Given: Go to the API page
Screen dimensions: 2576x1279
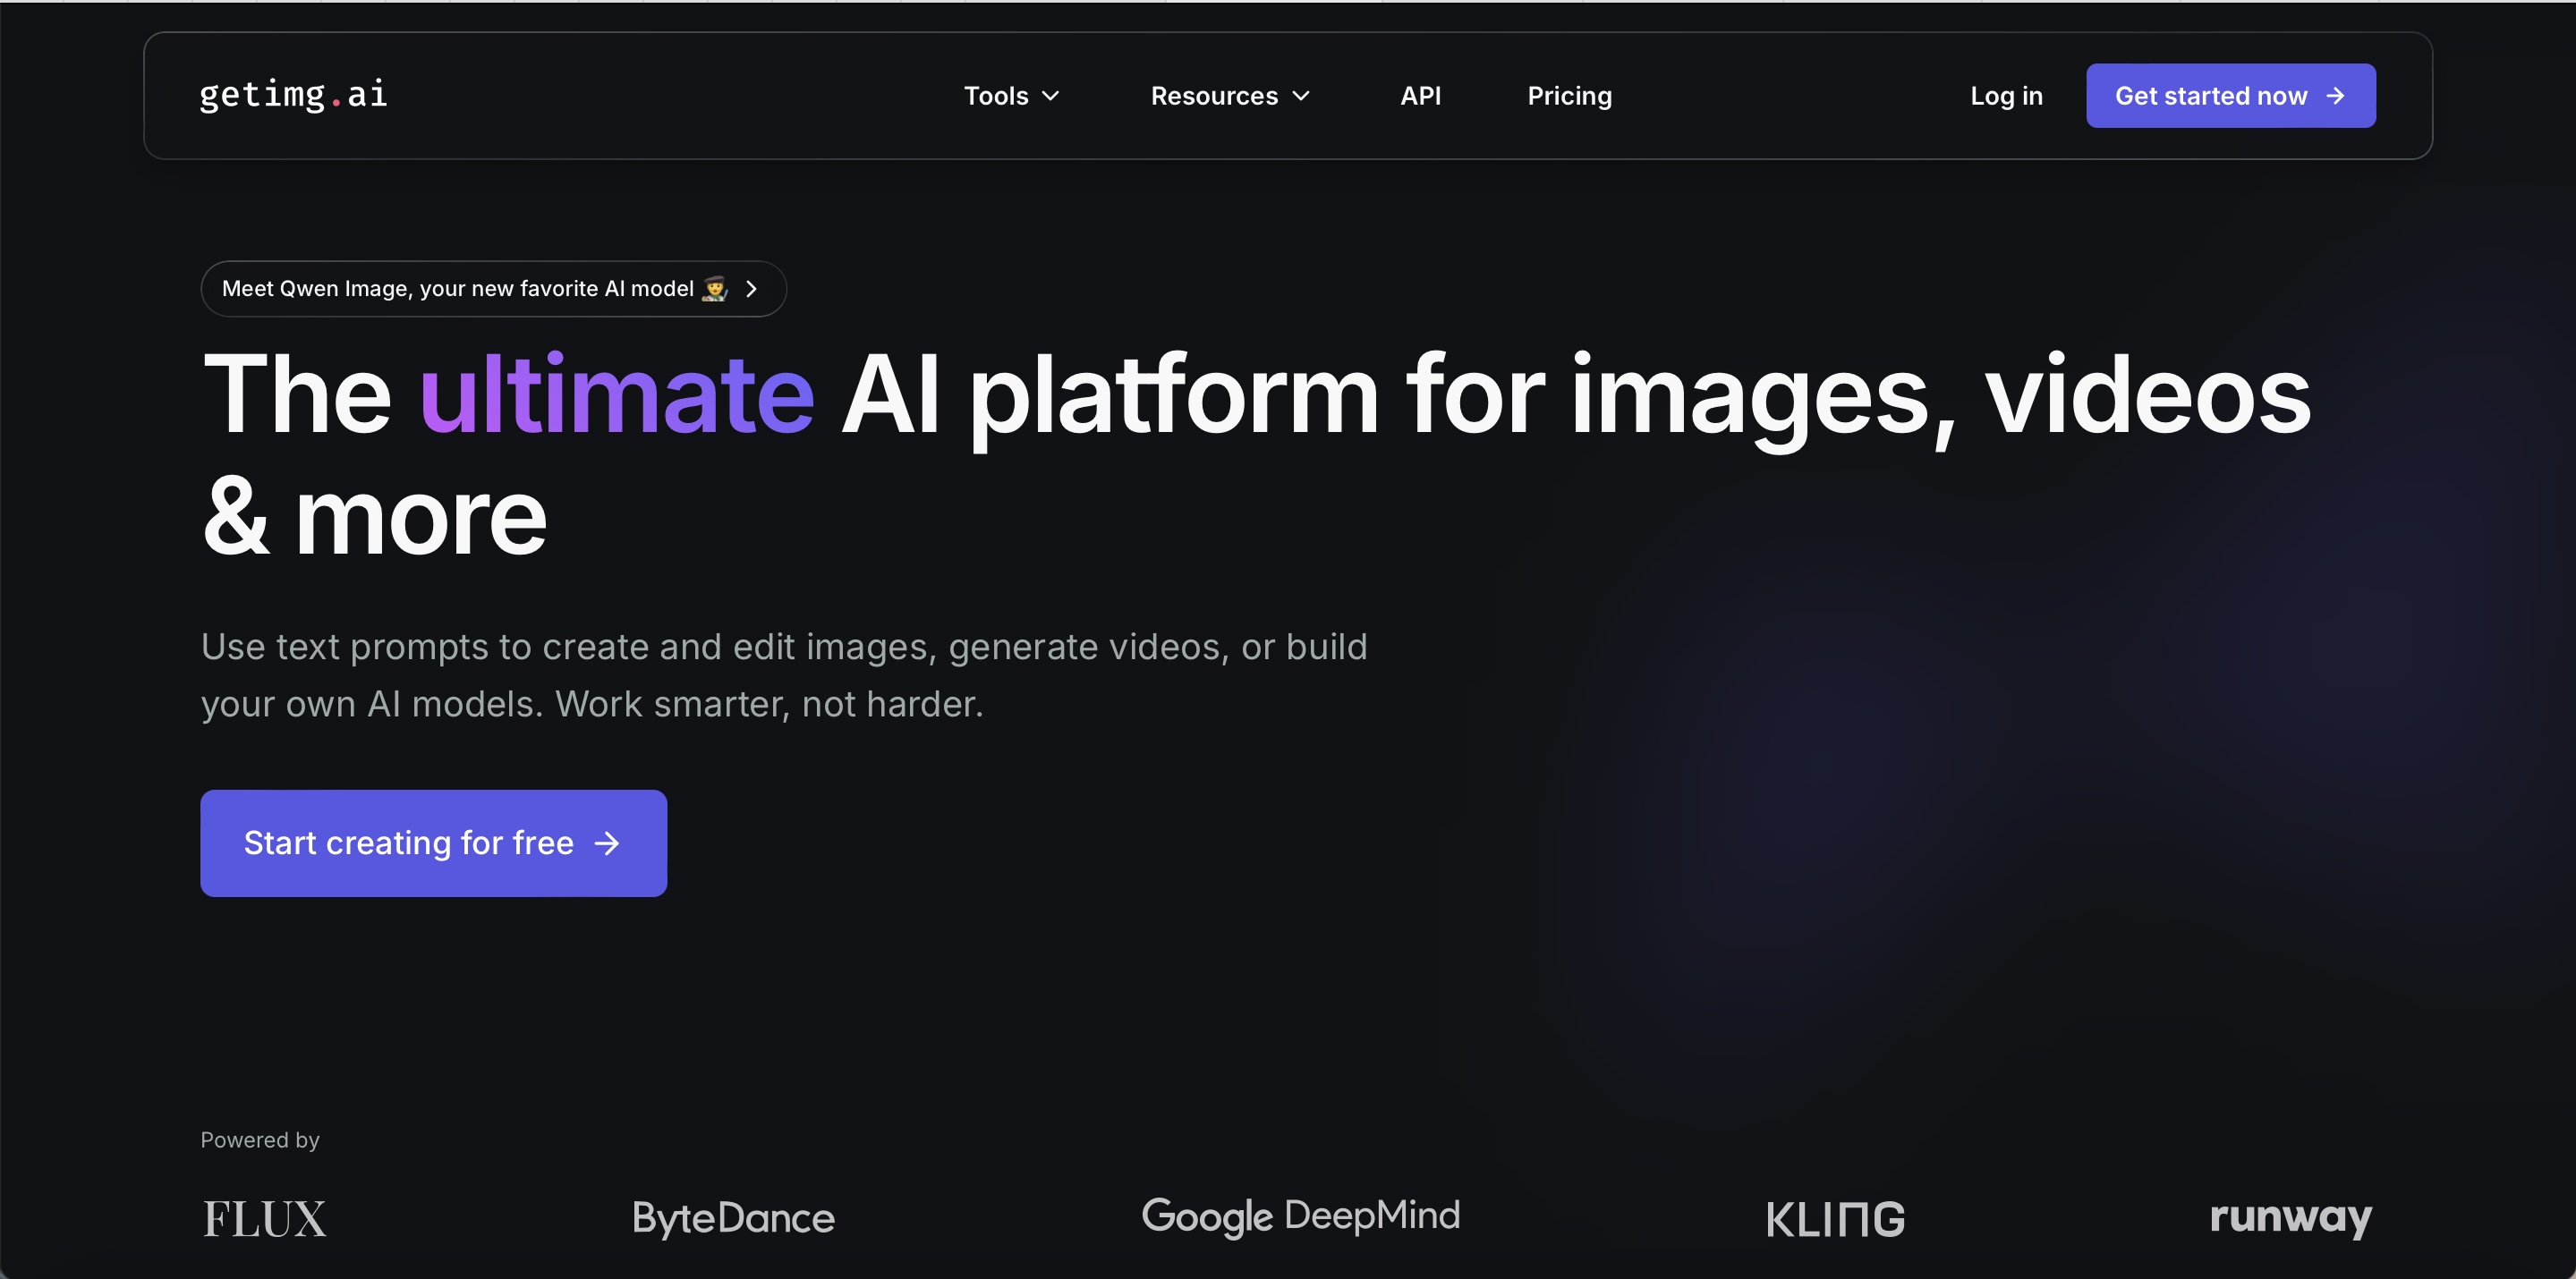Looking at the screenshot, I should coord(1420,96).
